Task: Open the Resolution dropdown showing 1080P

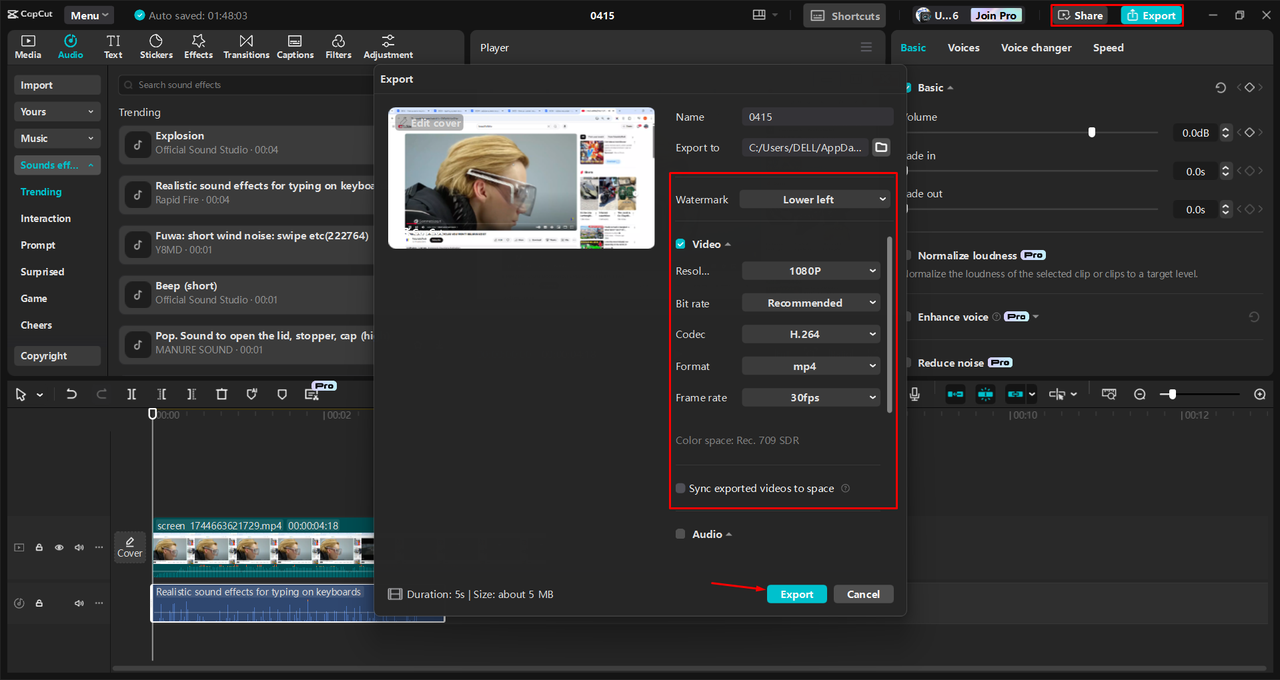Action: tap(811, 270)
